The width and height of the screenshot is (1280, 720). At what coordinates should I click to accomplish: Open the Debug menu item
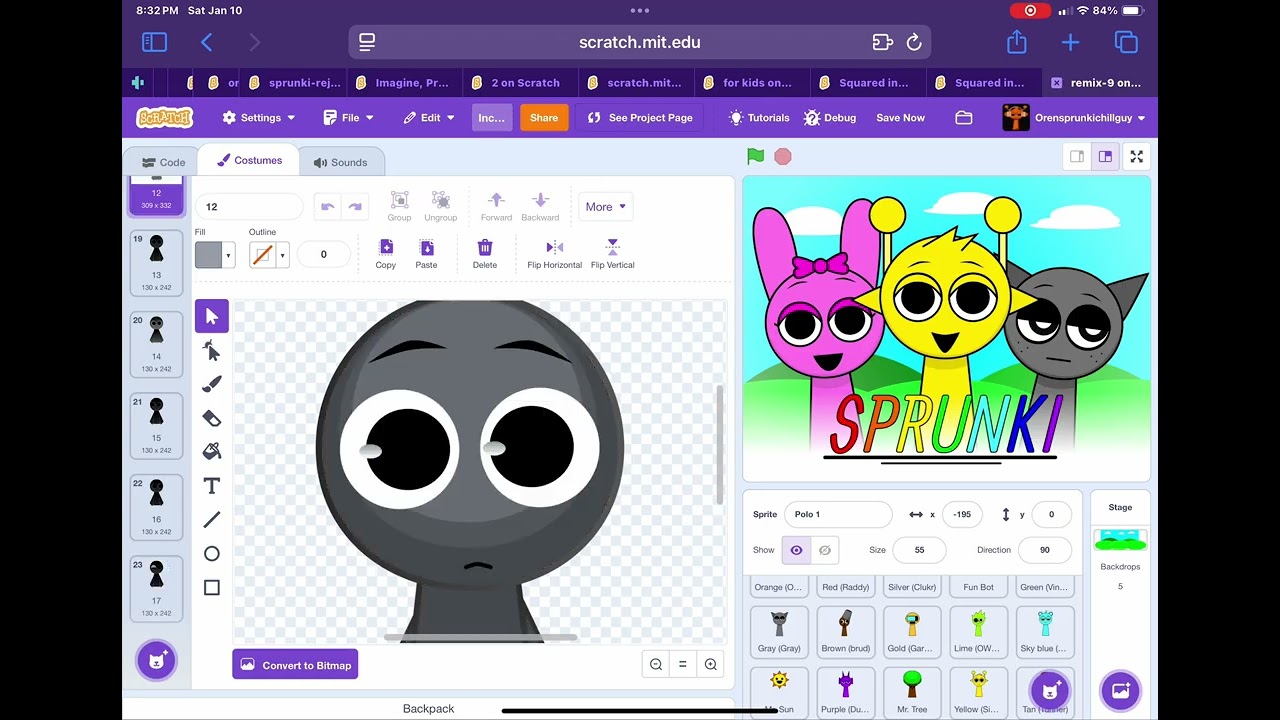click(830, 118)
